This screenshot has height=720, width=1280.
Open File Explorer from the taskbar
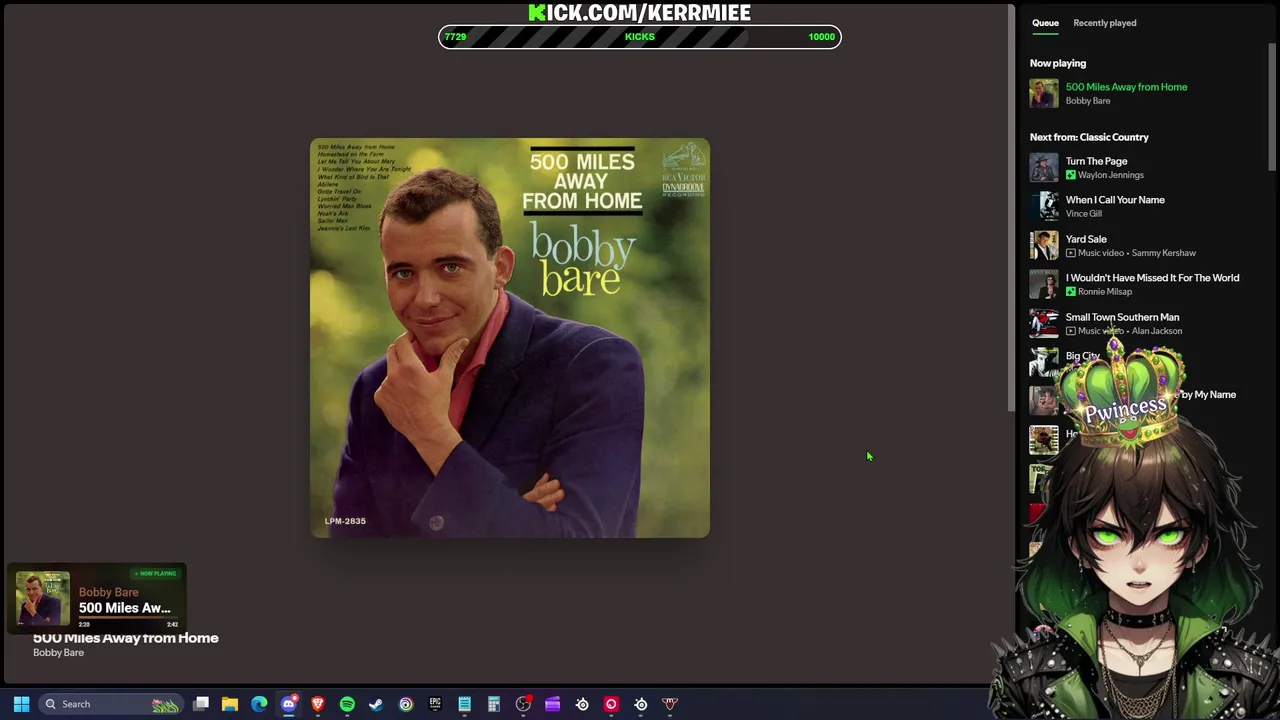coord(230,704)
